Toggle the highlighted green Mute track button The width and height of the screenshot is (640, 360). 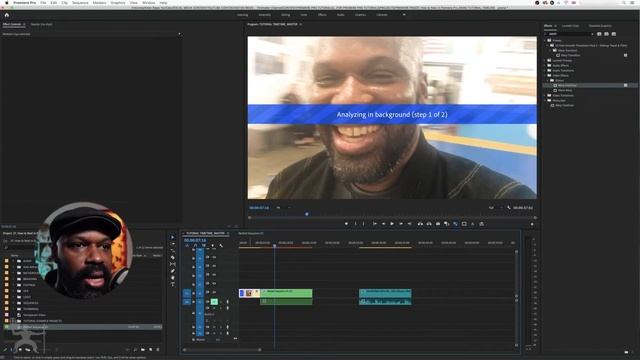point(214,302)
